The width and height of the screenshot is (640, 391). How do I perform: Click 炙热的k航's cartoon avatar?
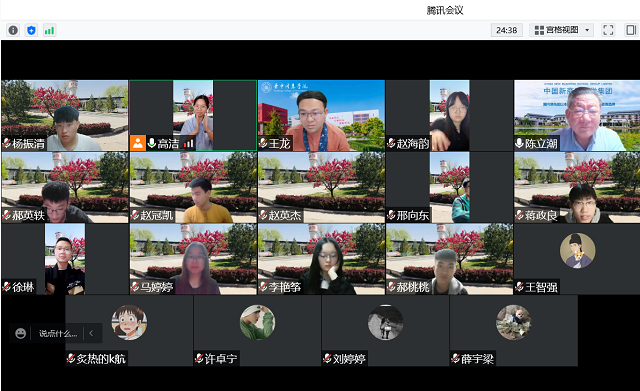129,322
